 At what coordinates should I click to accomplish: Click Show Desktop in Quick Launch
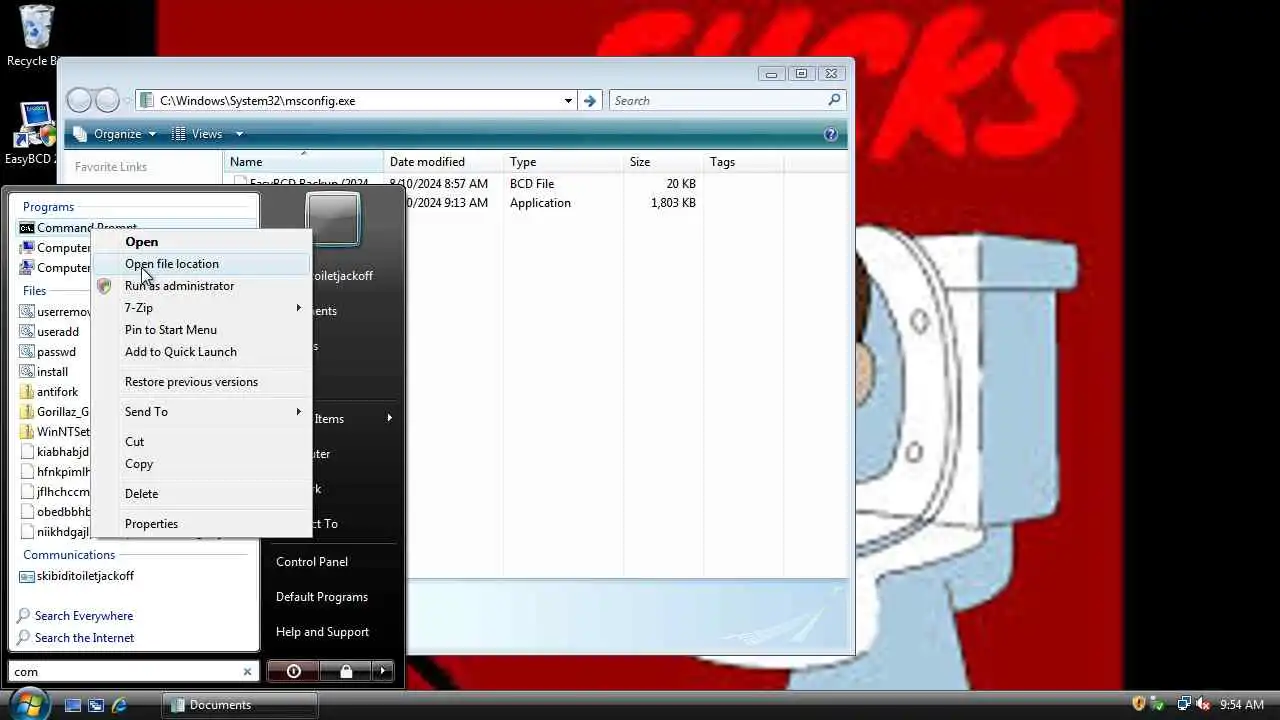(x=73, y=705)
